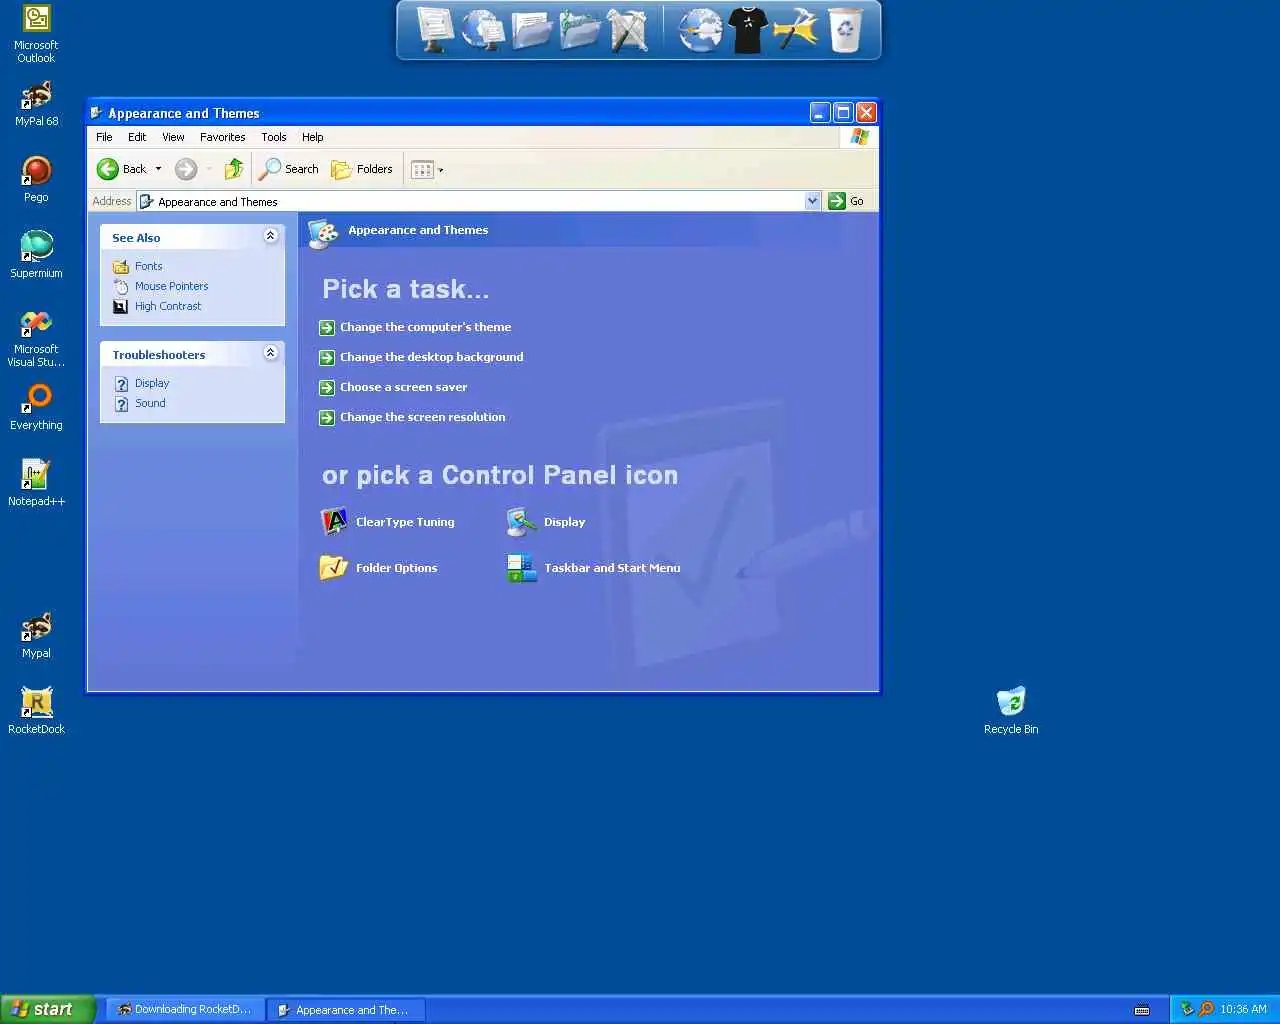Open the recycle bin icon in the dock

point(845,29)
